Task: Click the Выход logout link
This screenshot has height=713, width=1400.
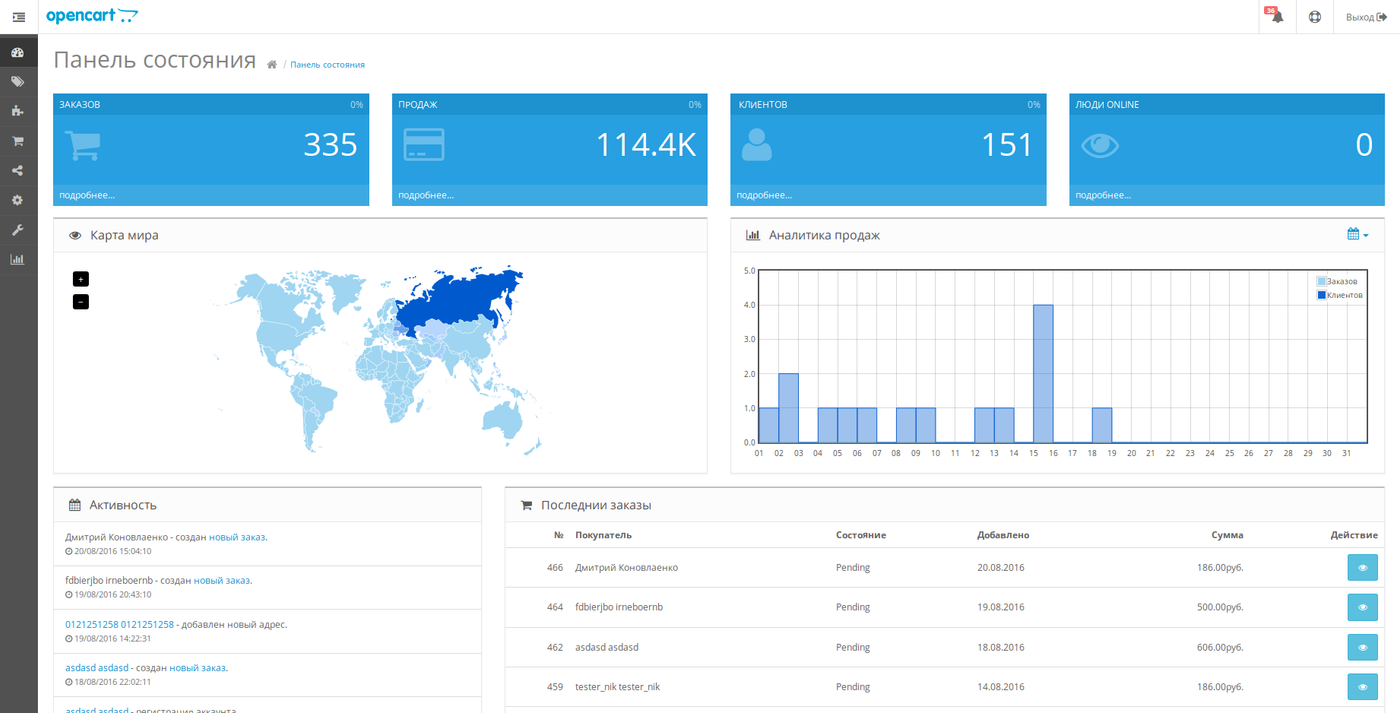Action: coord(1366,17)
